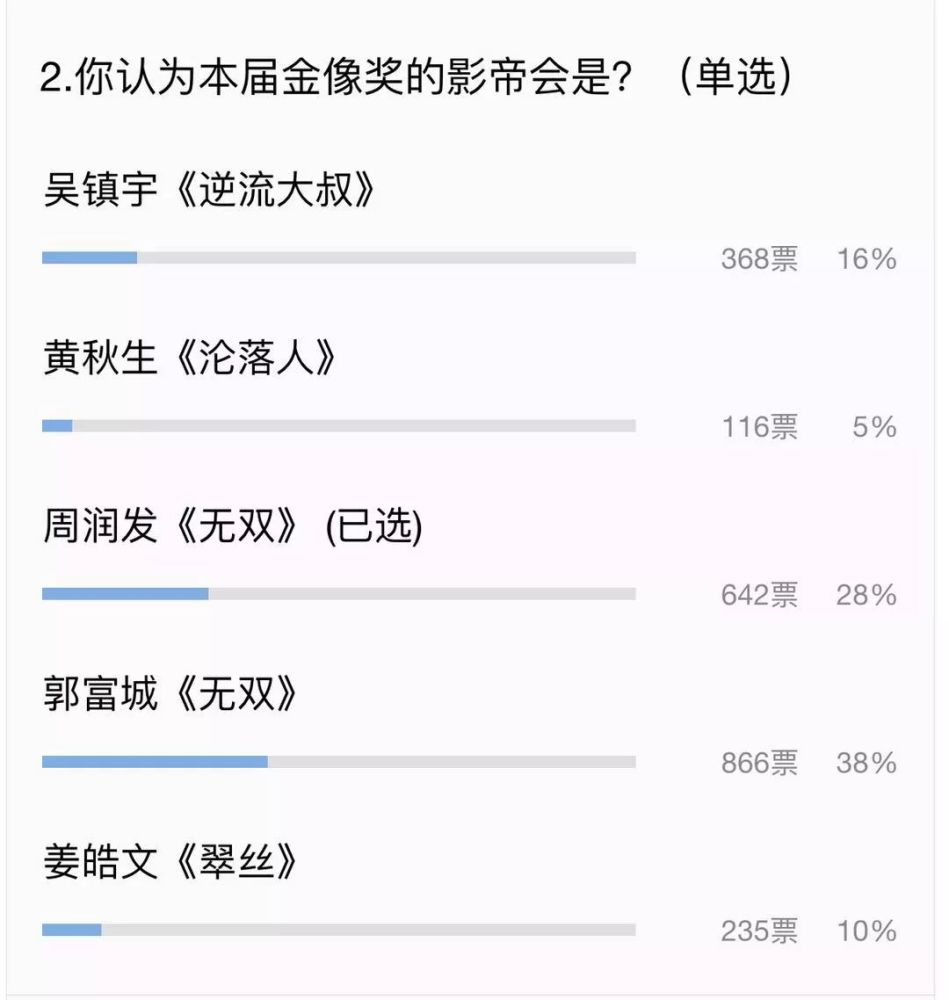Select option 周润发《无双》(已选)

click(x=233, y=526)
